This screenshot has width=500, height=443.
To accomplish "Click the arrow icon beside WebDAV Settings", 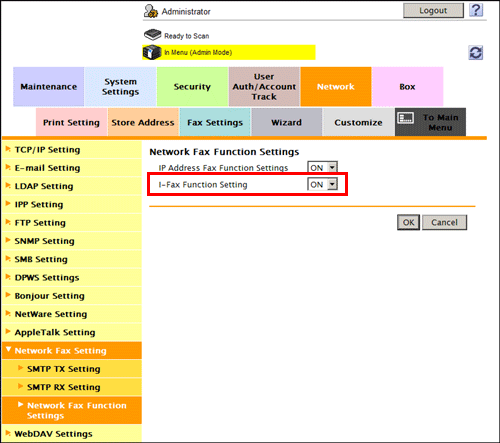I will tap(8, 433).
